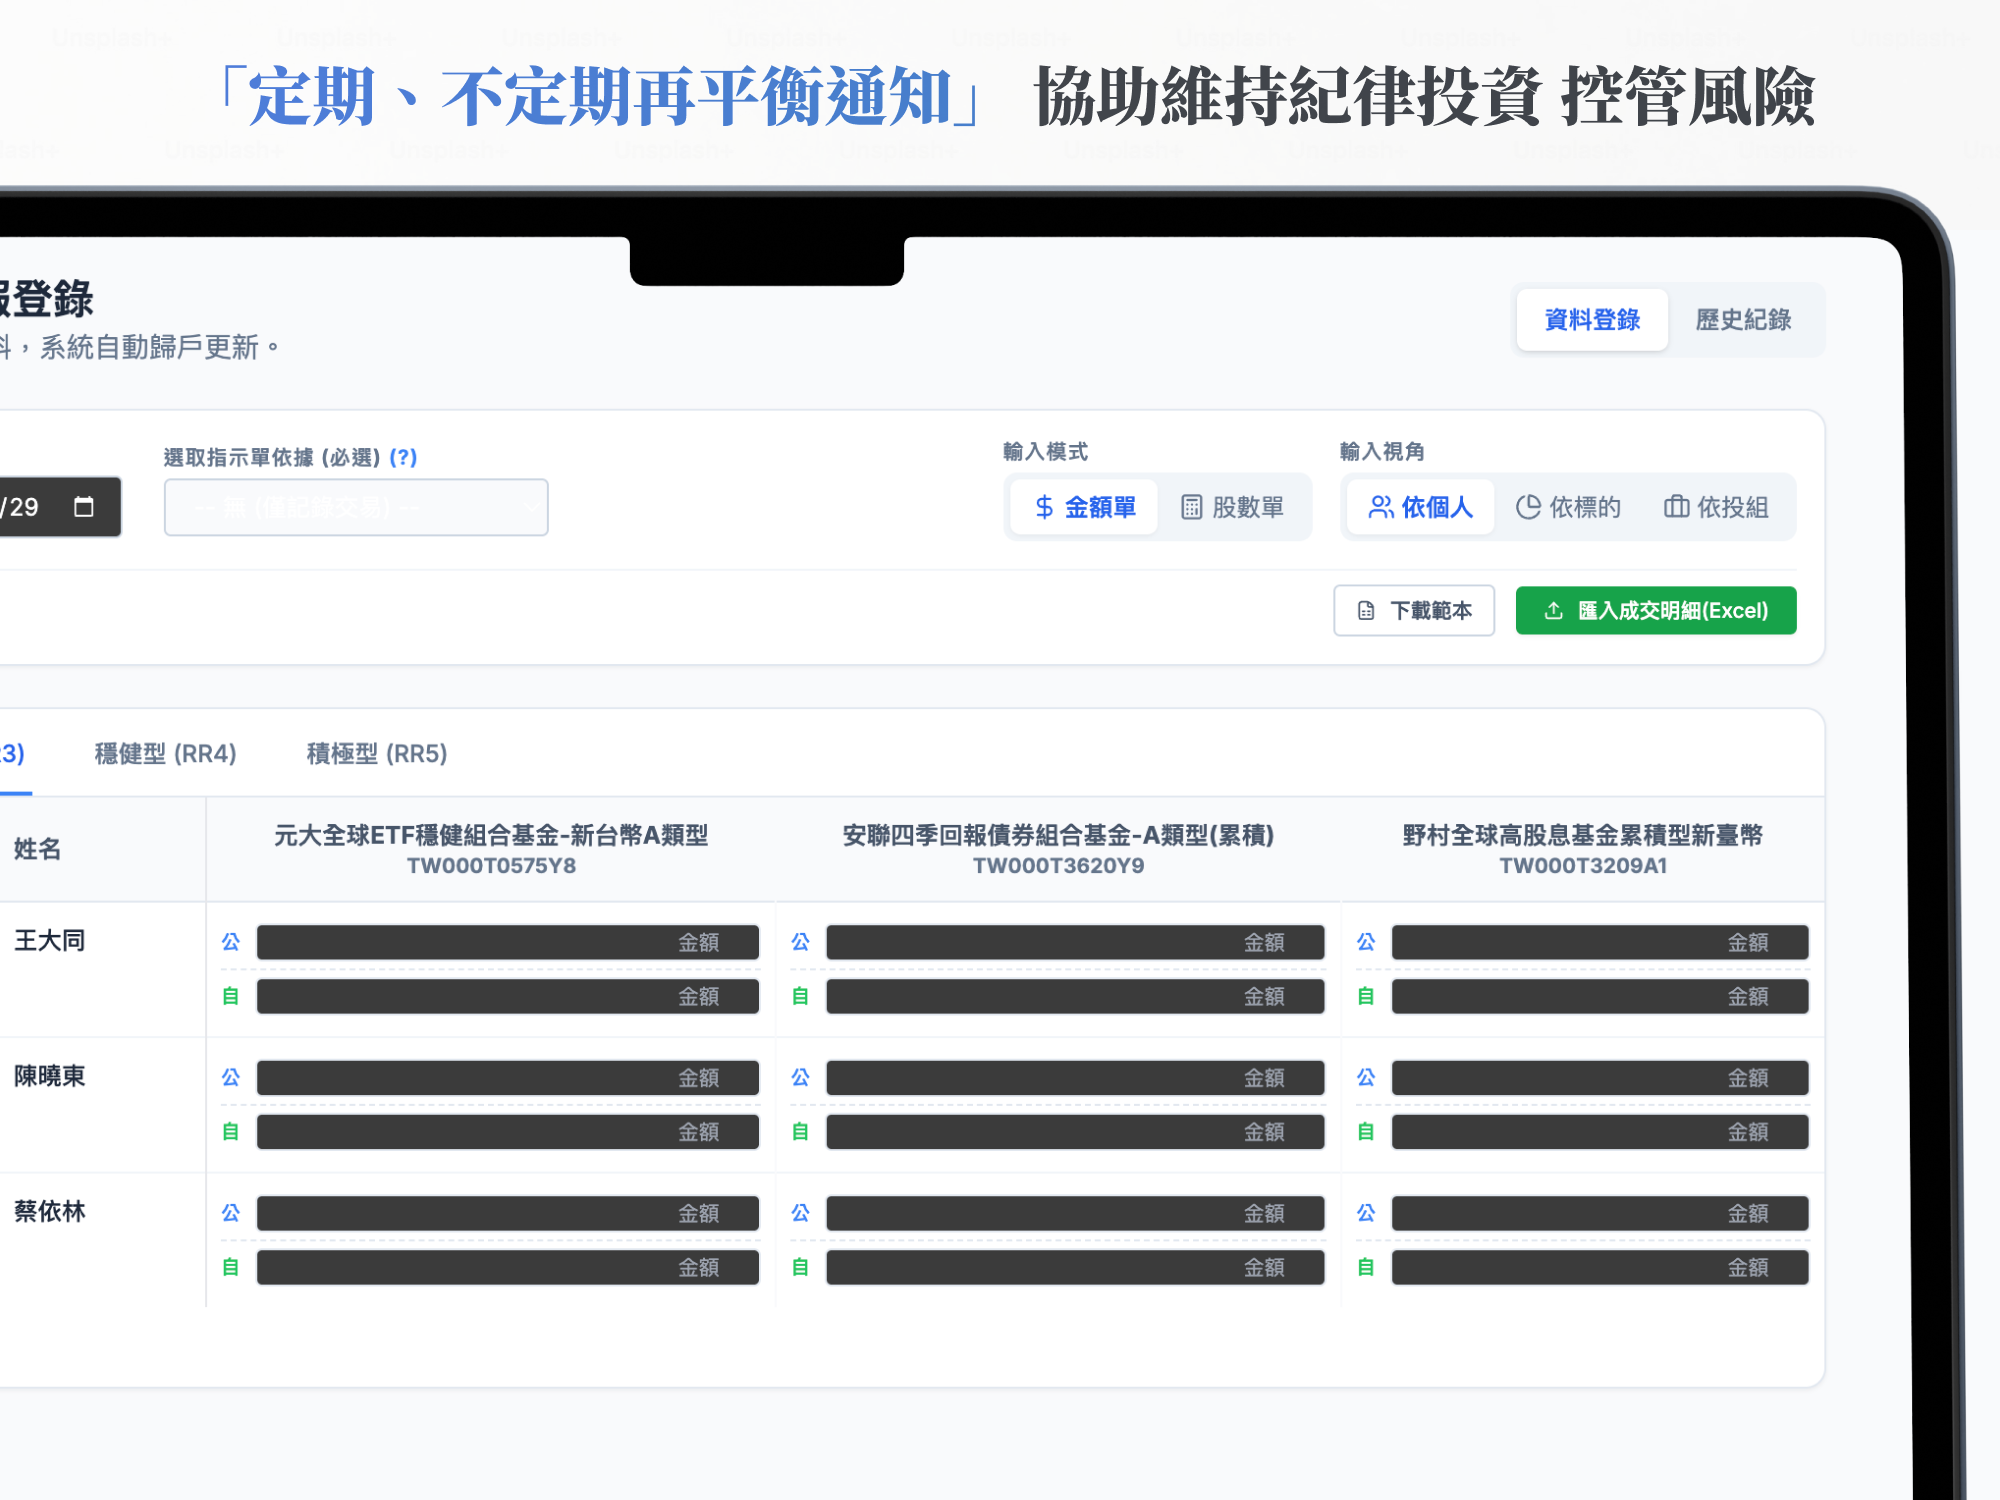Select the 蔡依林 row name
This screenshot has height=1500, width=2000.
click(49, 1211)
